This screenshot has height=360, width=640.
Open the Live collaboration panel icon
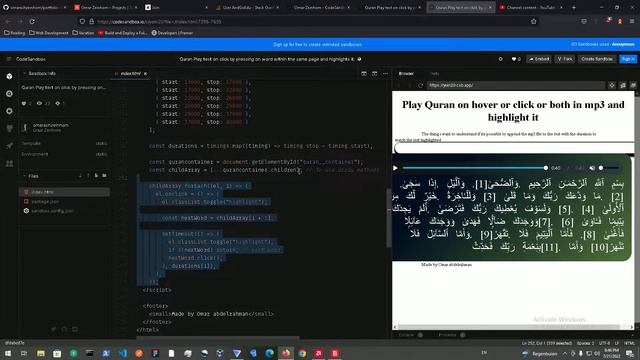(x=9, y=163)
